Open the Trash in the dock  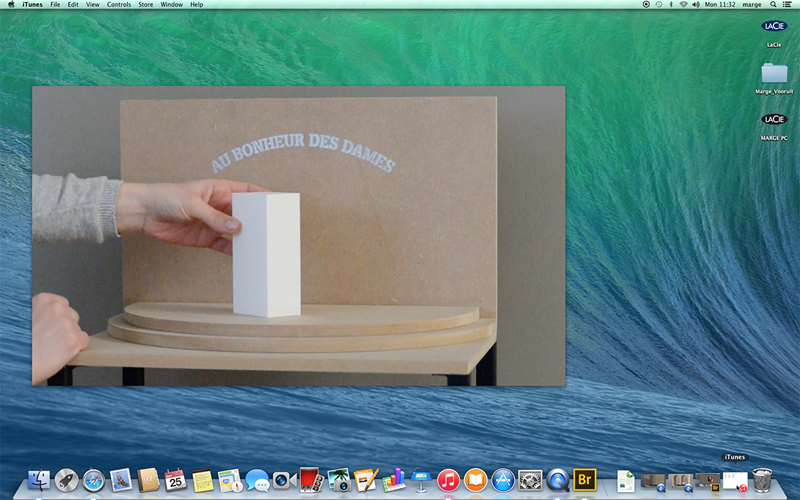point(763,480)
